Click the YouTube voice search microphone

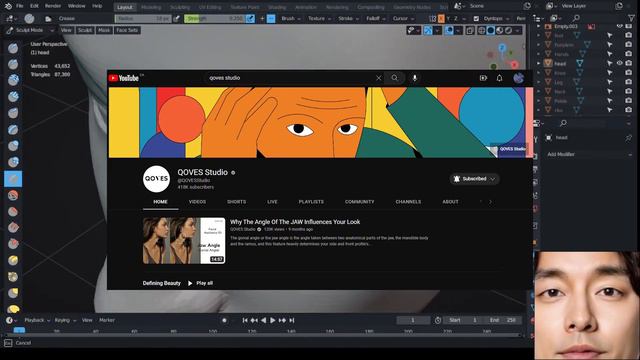click(x=415, y=78)
